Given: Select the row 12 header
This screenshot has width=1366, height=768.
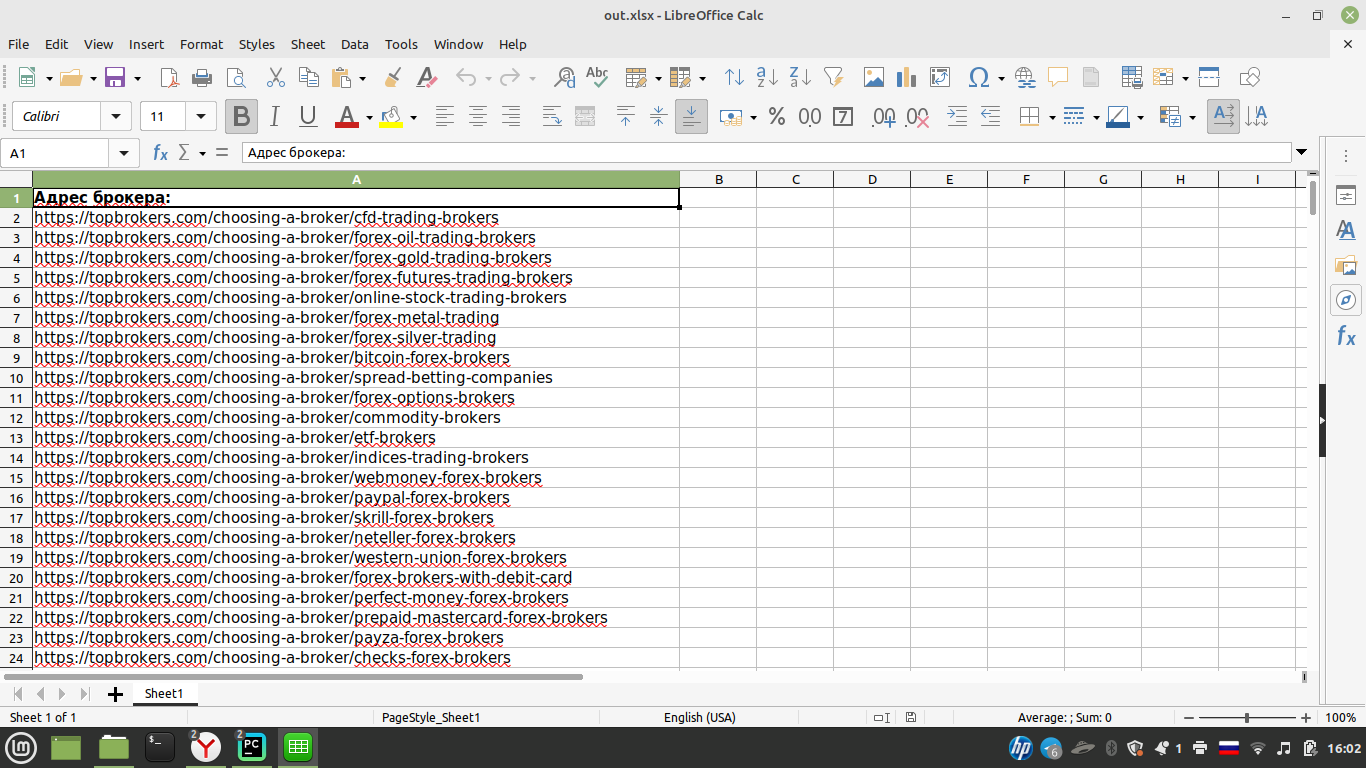Looking at the screenshot, I should coord(16,418).
